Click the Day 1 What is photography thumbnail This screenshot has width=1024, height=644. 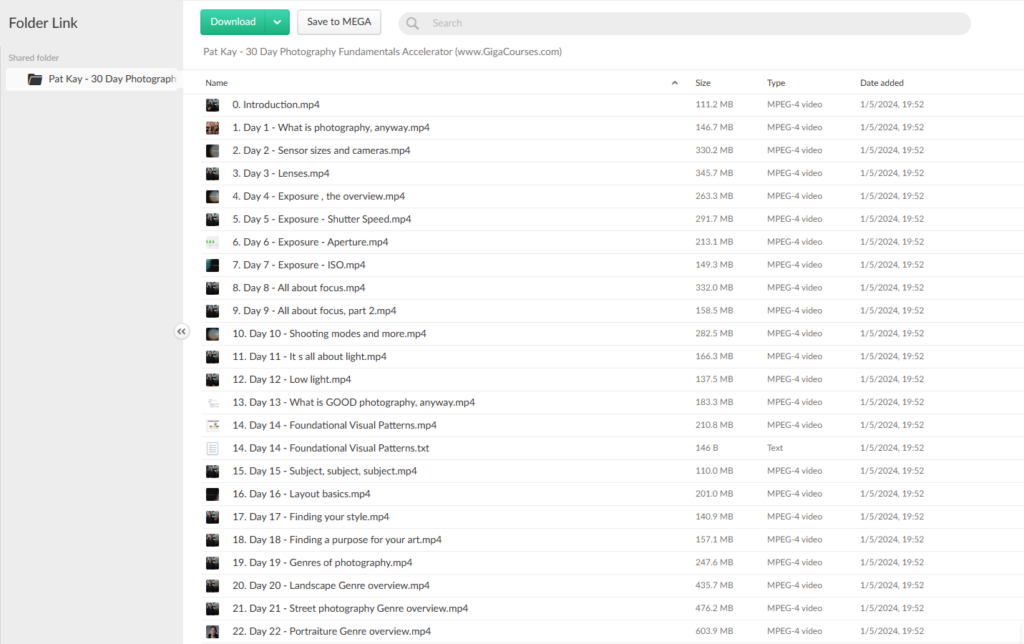tap(212, 128)
